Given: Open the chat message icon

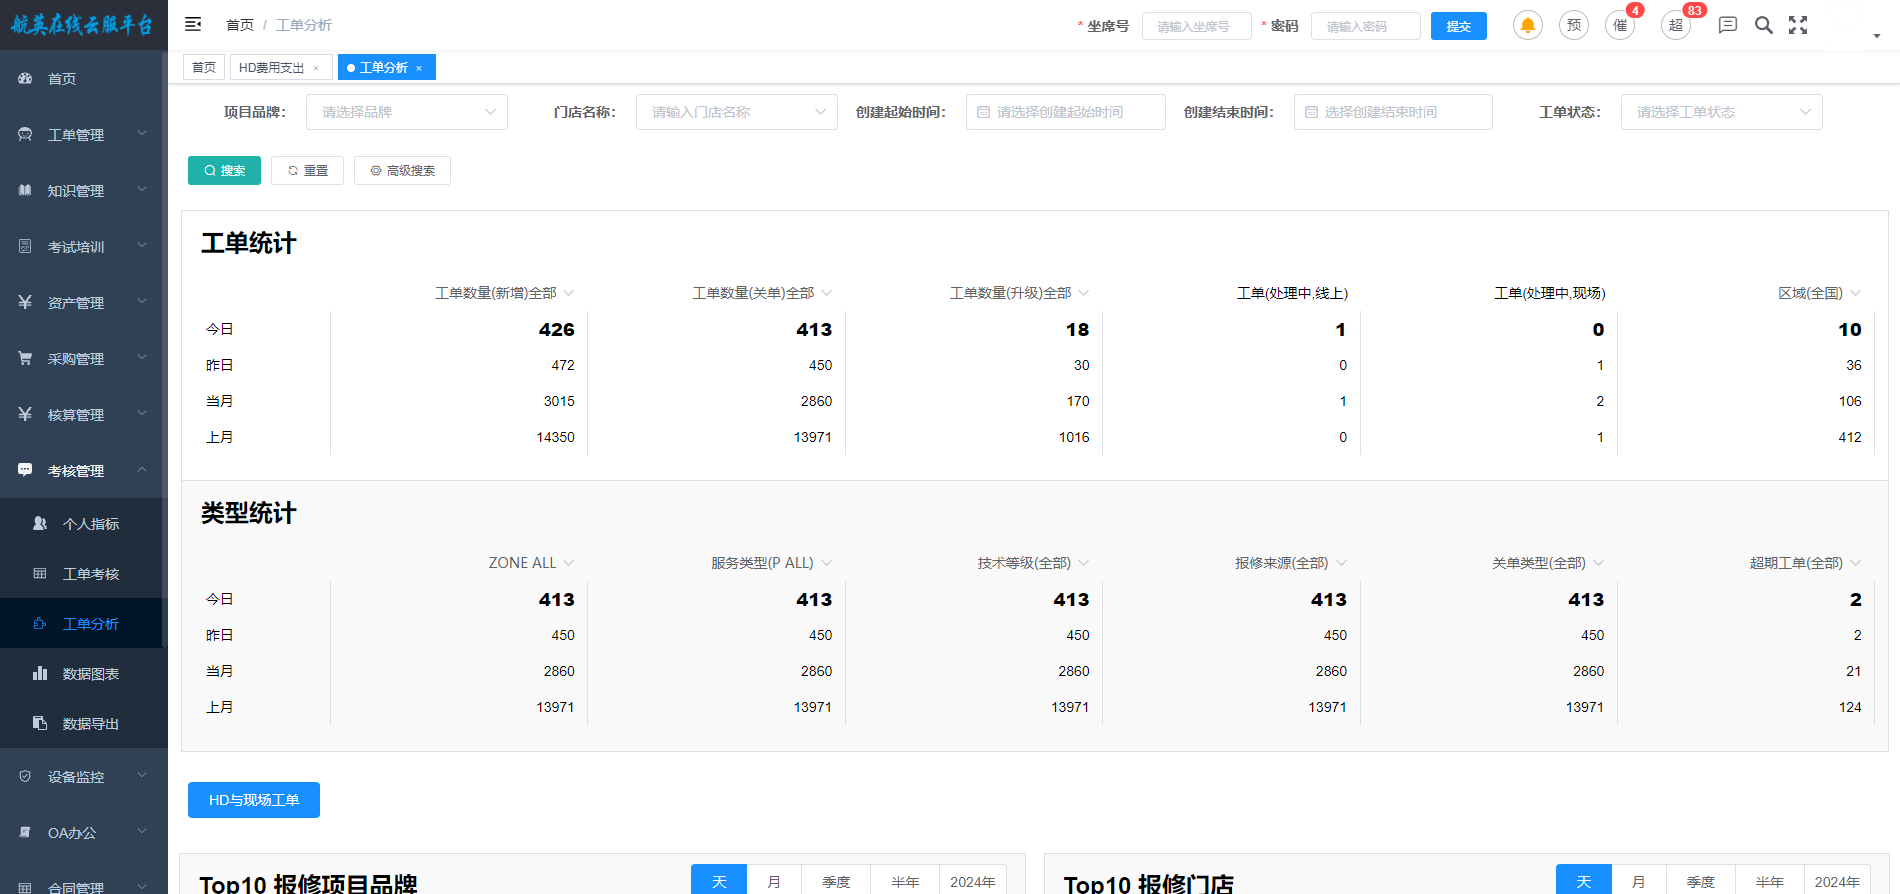Looking at the screenshot, I should tap(1727, 26).
